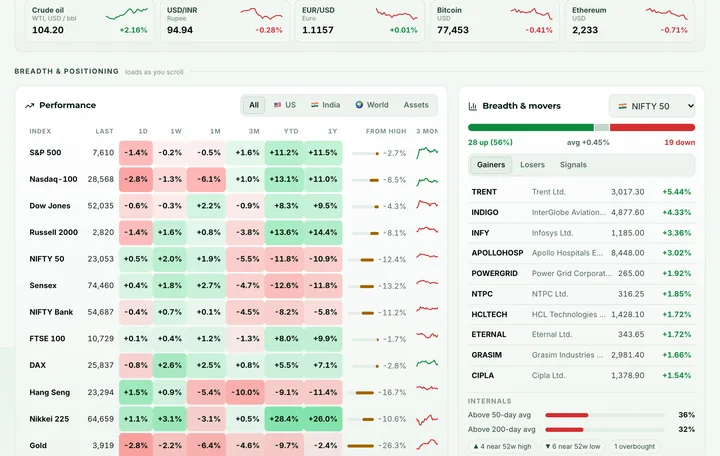Screen dimensions: 720x456
Task: Open the INDIGO gainer row
Action: click(581, 213)
